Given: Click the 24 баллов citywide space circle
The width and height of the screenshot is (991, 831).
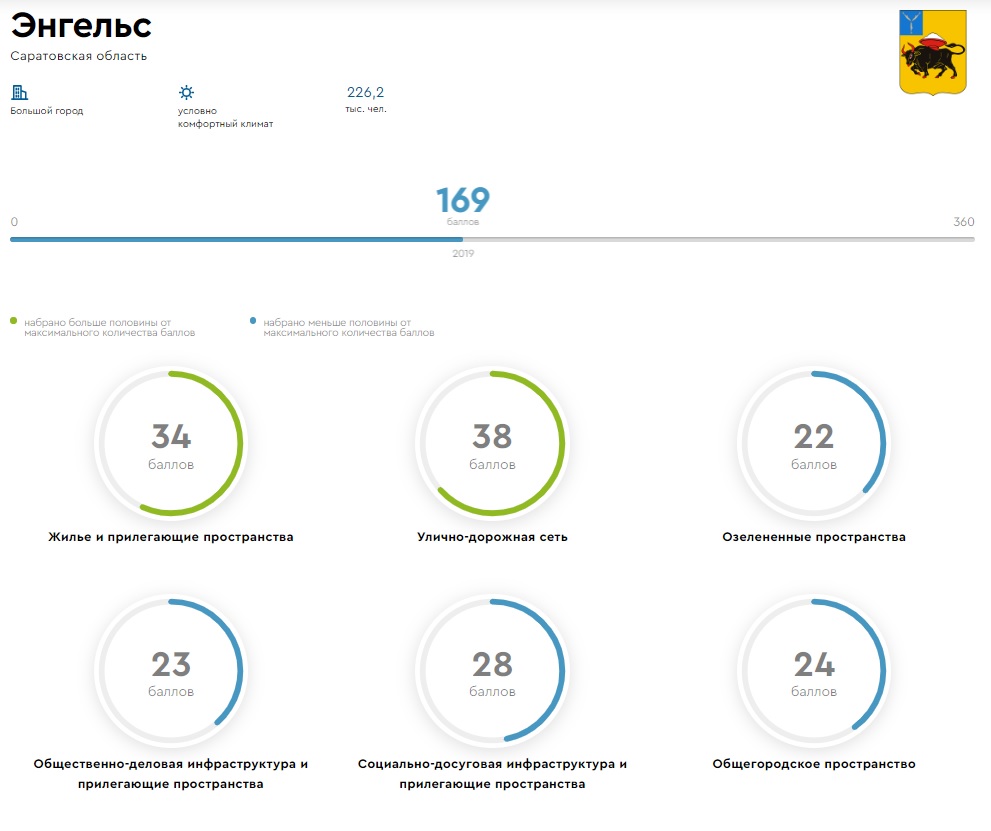Looking at the screenshot, I should point(813,670).
